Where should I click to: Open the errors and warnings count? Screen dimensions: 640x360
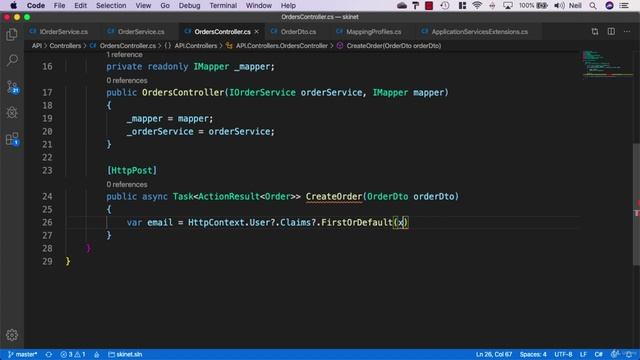pyautogui.click(x=73, y=354)
